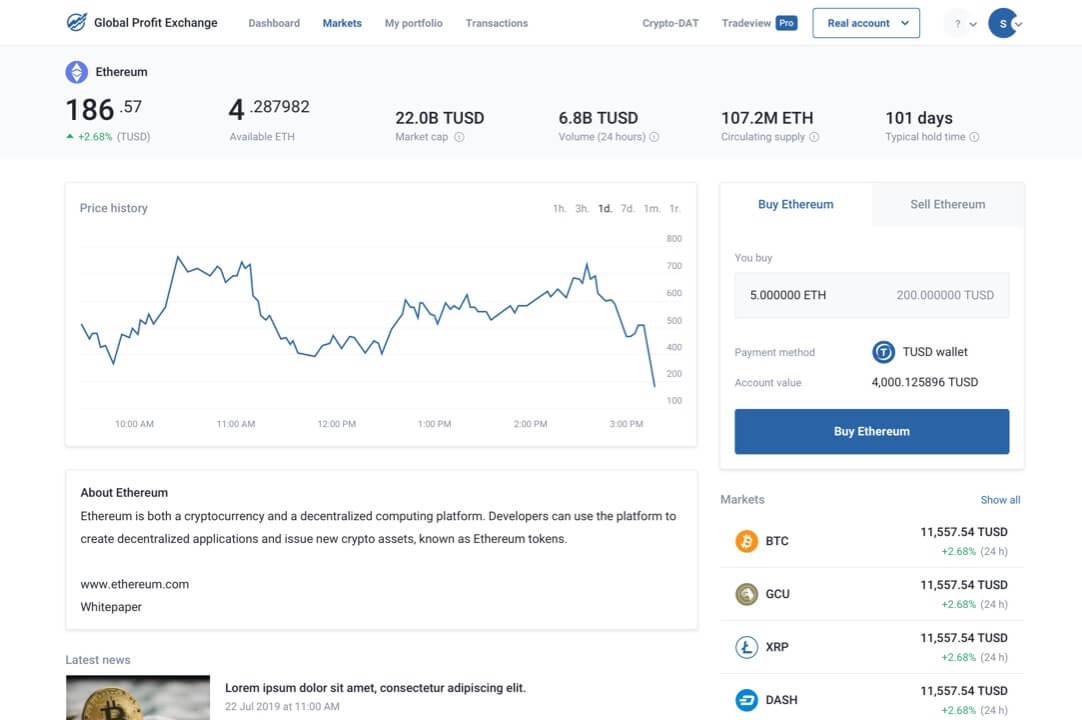The height and width of the screenshot is (720, 1082).
Task: Click the 107.2M ETH supply value
Action: (767, 118)
